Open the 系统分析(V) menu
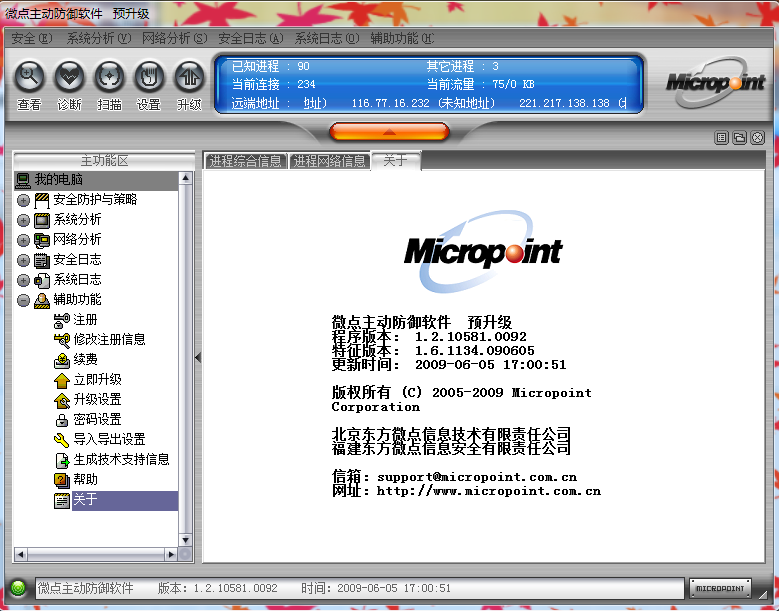The image size is (779, 611). (99, 38)
